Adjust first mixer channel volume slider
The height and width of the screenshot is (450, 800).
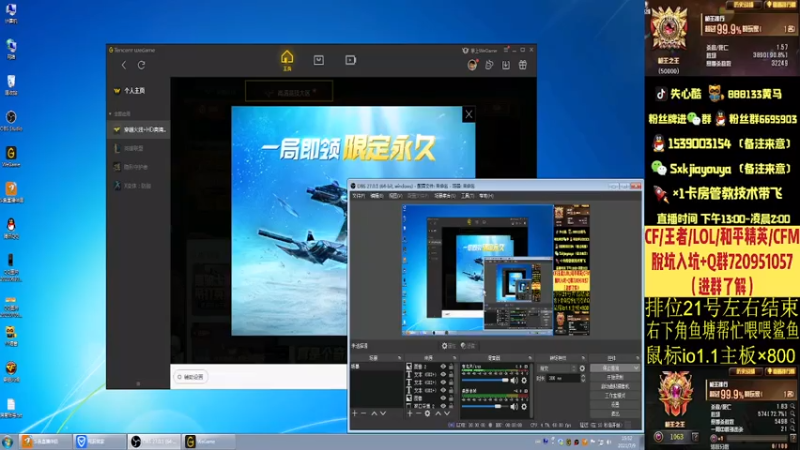pyautogui.click(x=485, y=381)
